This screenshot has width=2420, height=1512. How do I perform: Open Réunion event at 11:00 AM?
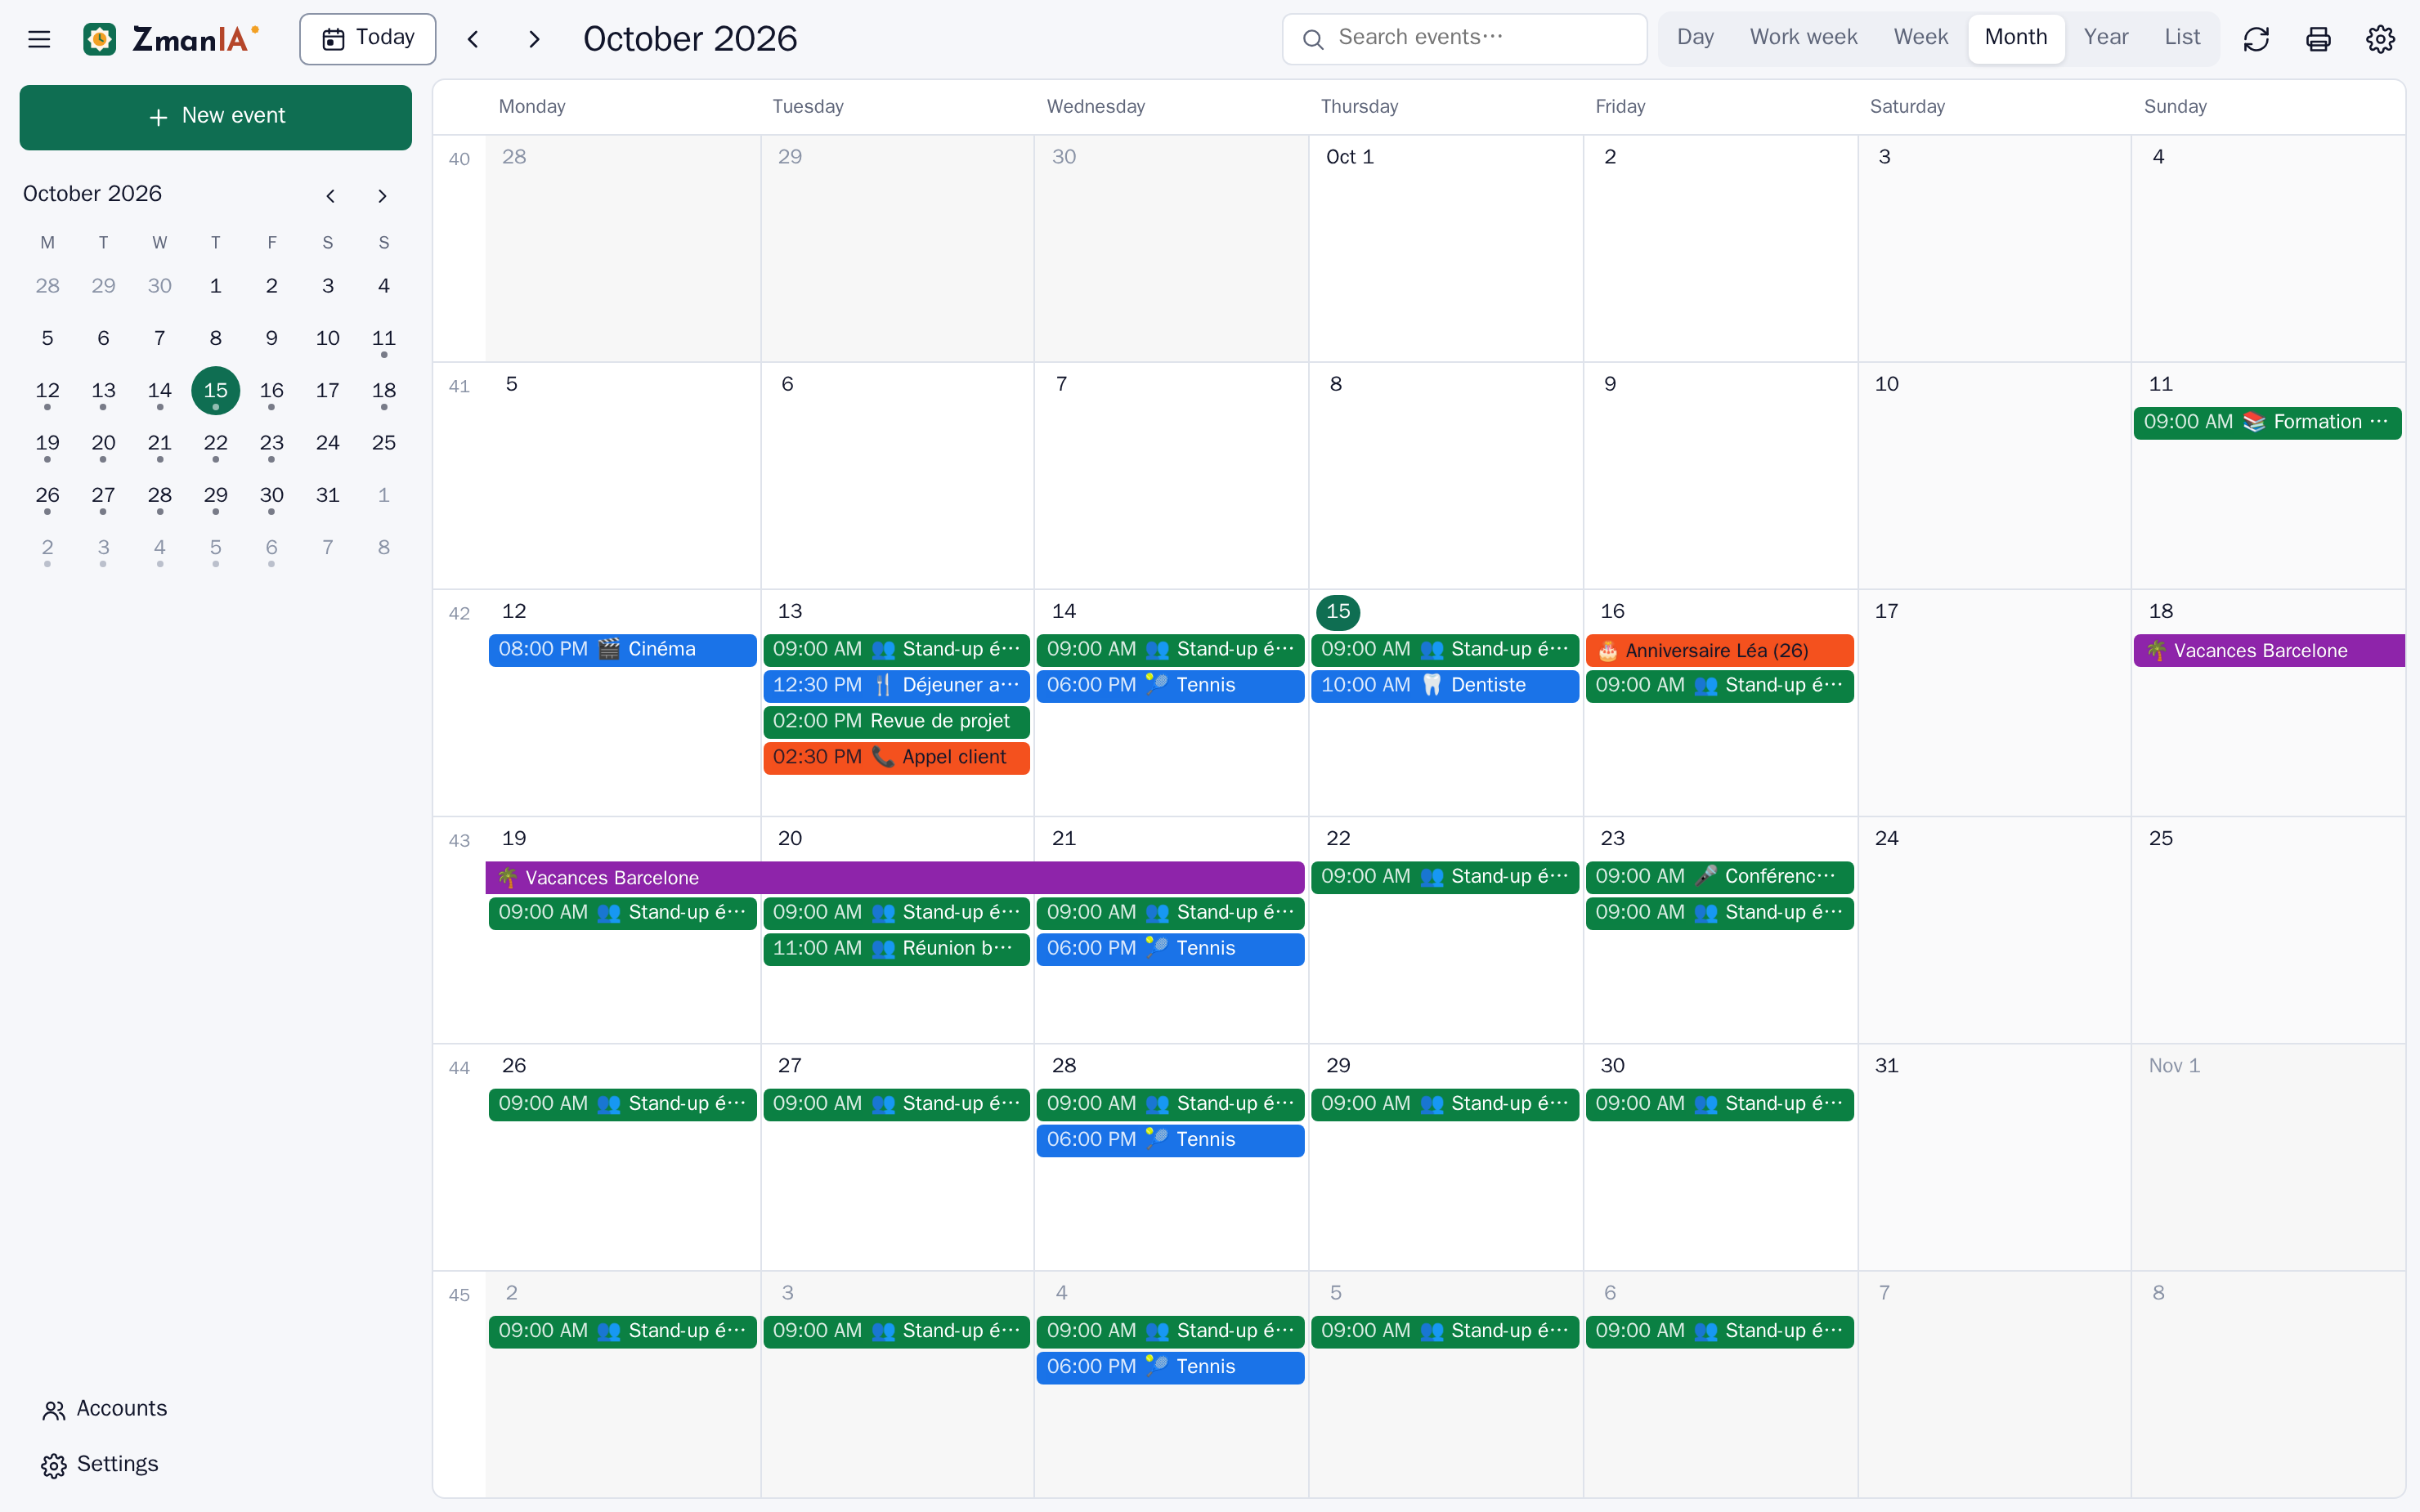click(896, 949)
